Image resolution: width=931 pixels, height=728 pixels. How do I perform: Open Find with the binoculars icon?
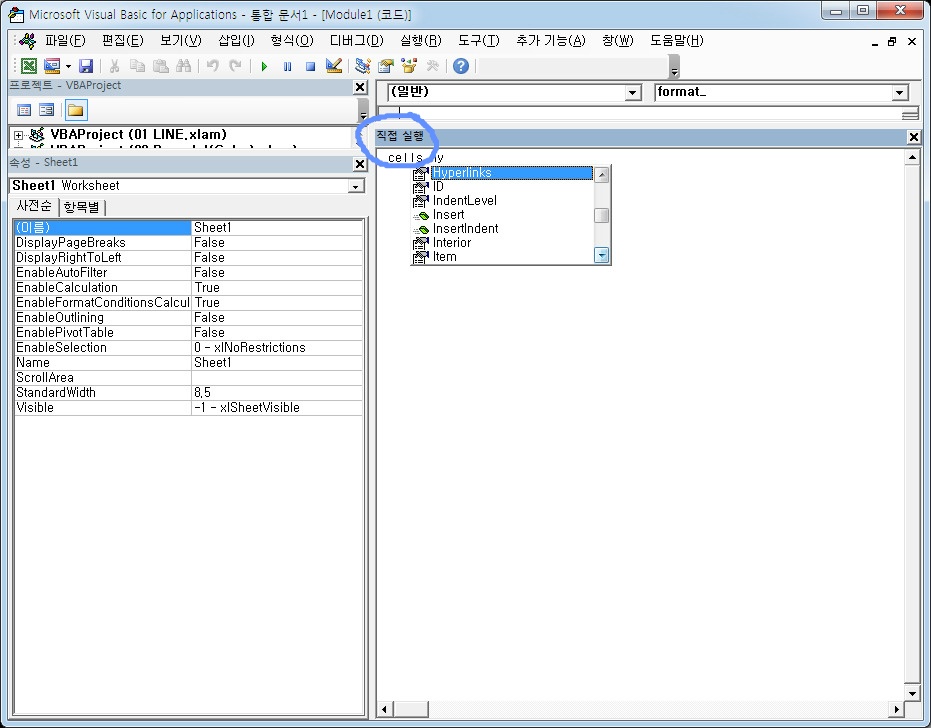point(183,66)
